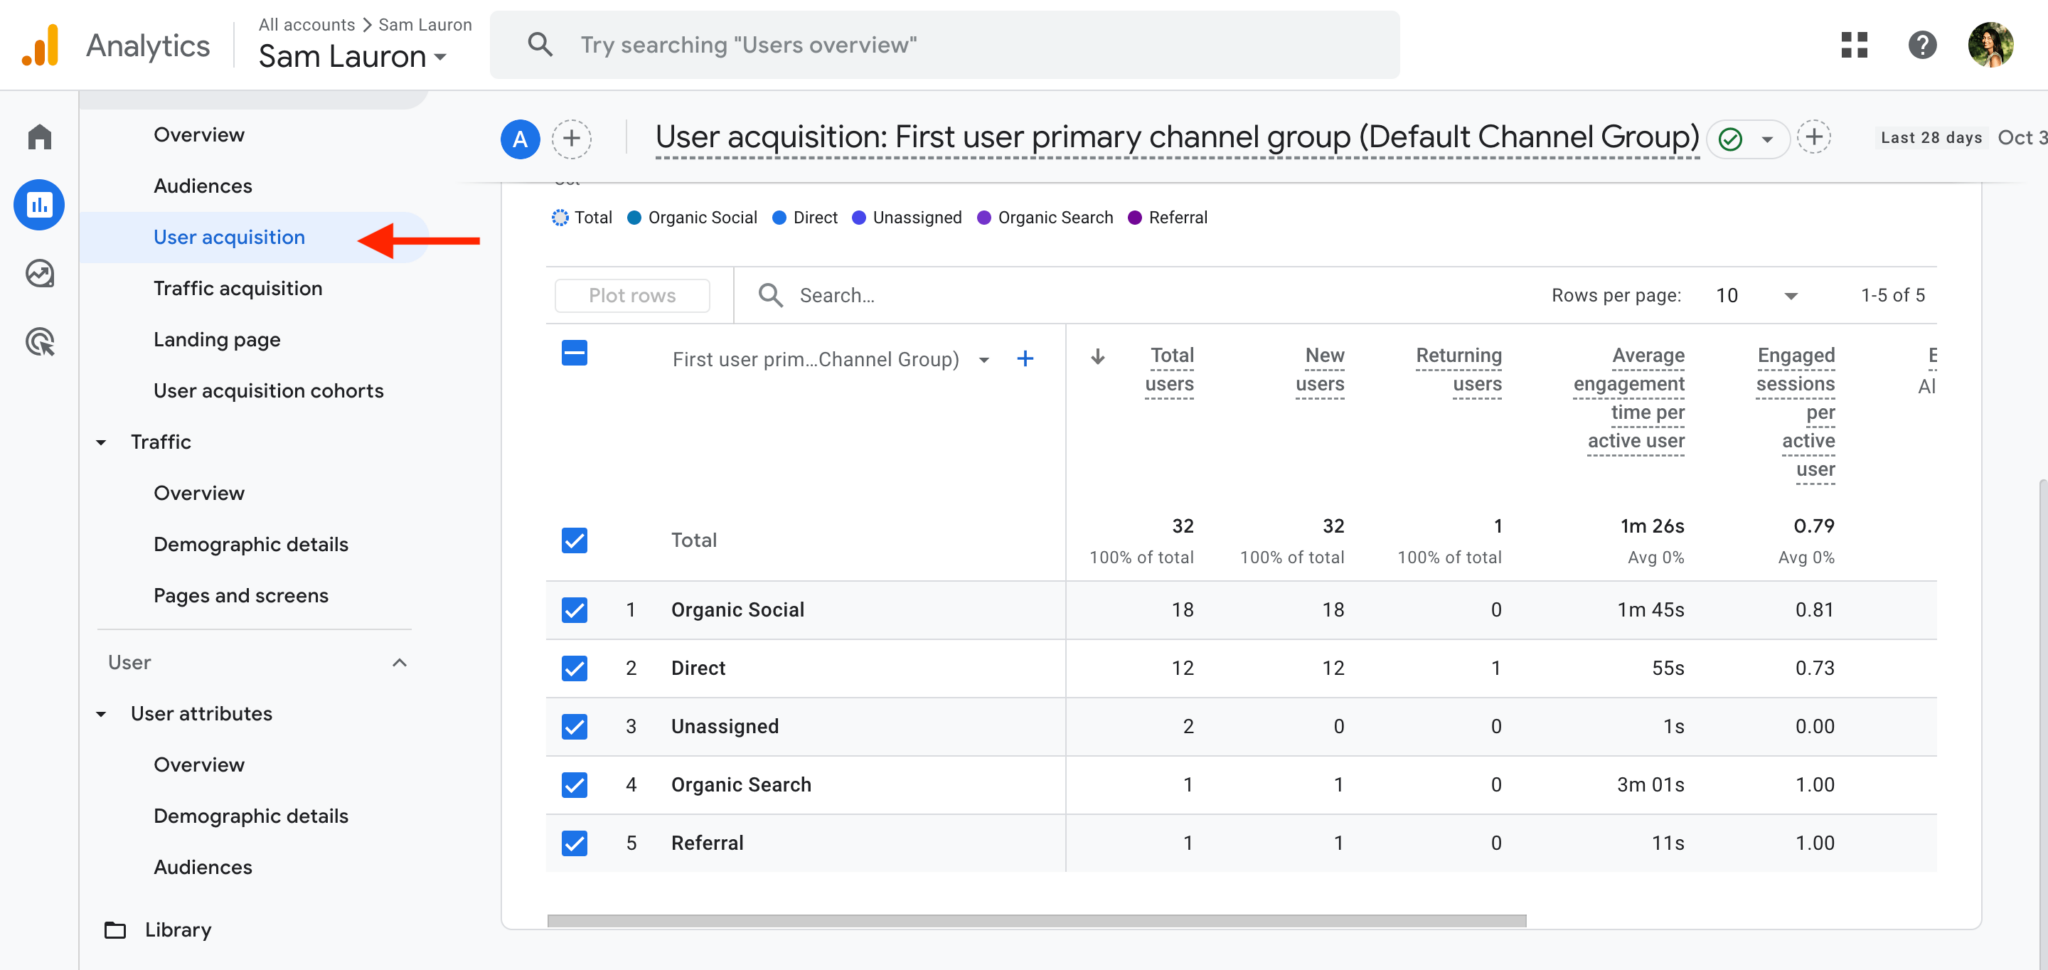Open the Explore section icon
The width and height of the screenshot is (2048, 970).
pyautogui.click(x=39, y=273)
